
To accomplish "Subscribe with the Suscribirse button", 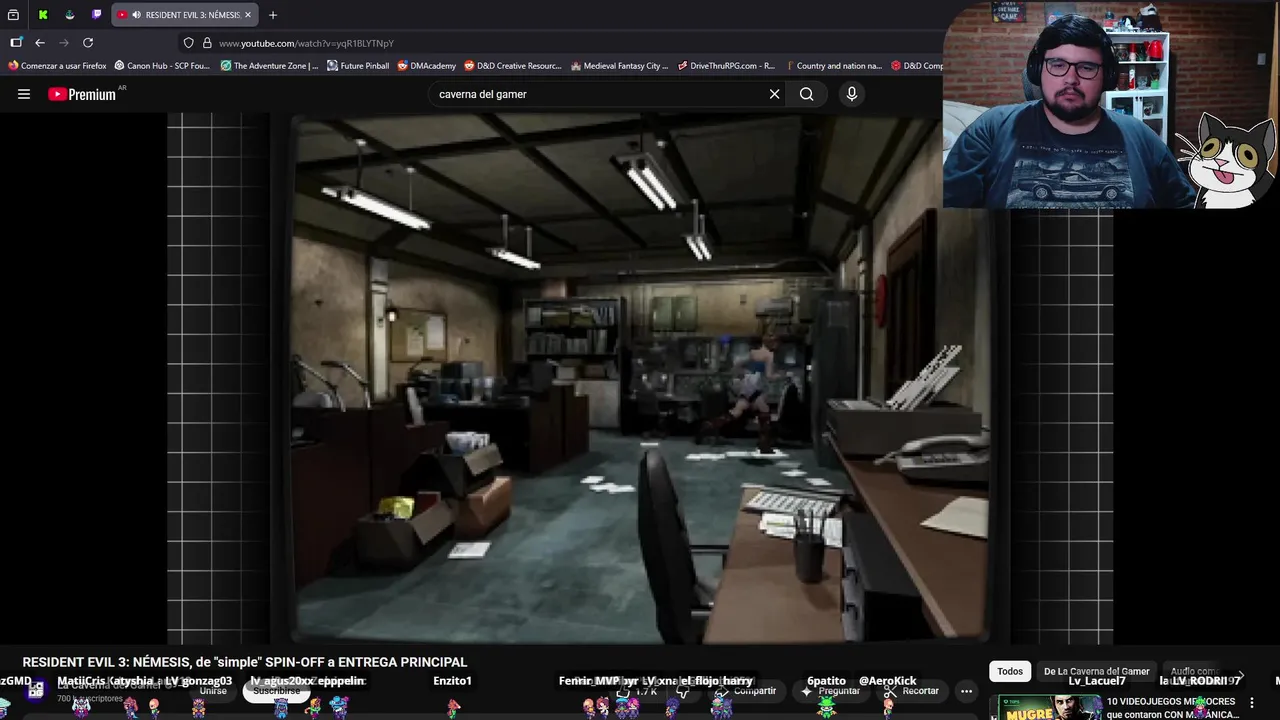I will (277, 691).
